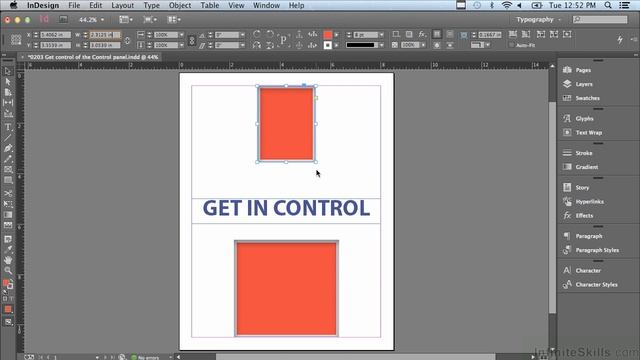Open the Arrange Documents dropdown
Screen dimensions: 640x360
point(174,20)
